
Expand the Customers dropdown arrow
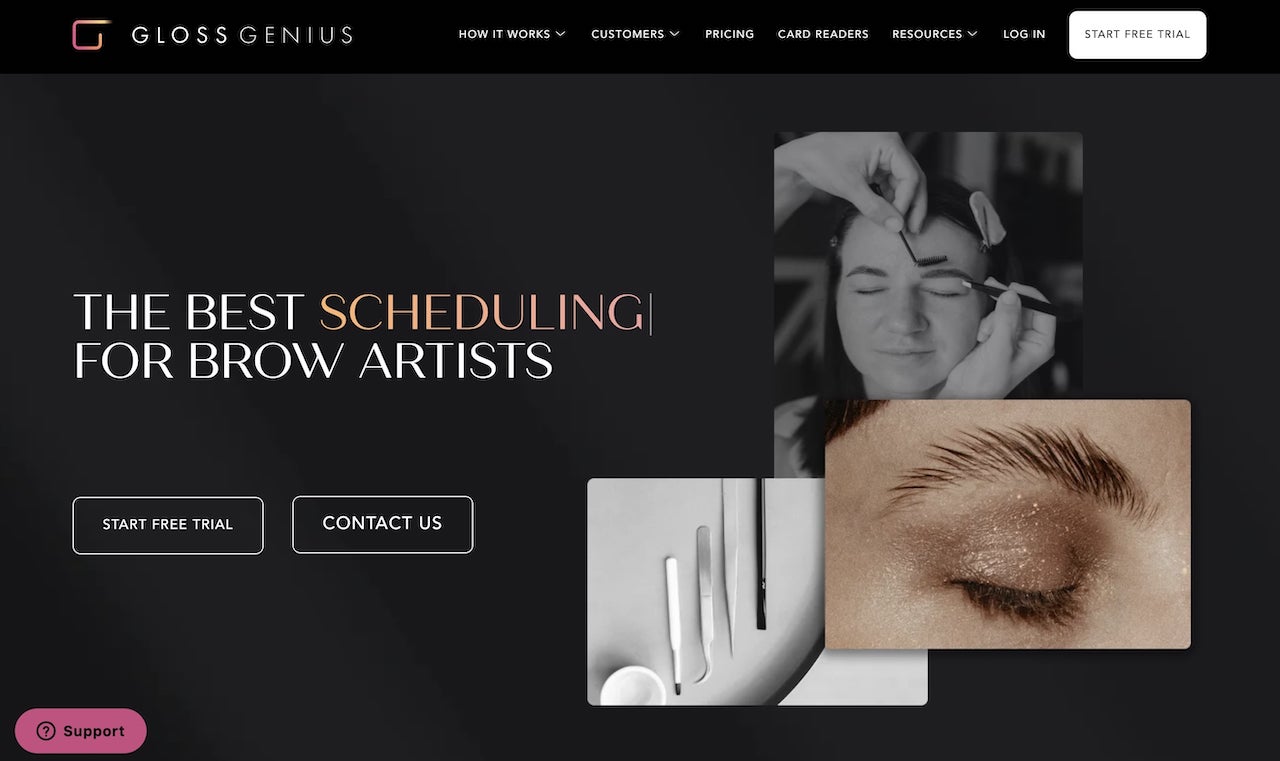(674, 34)
